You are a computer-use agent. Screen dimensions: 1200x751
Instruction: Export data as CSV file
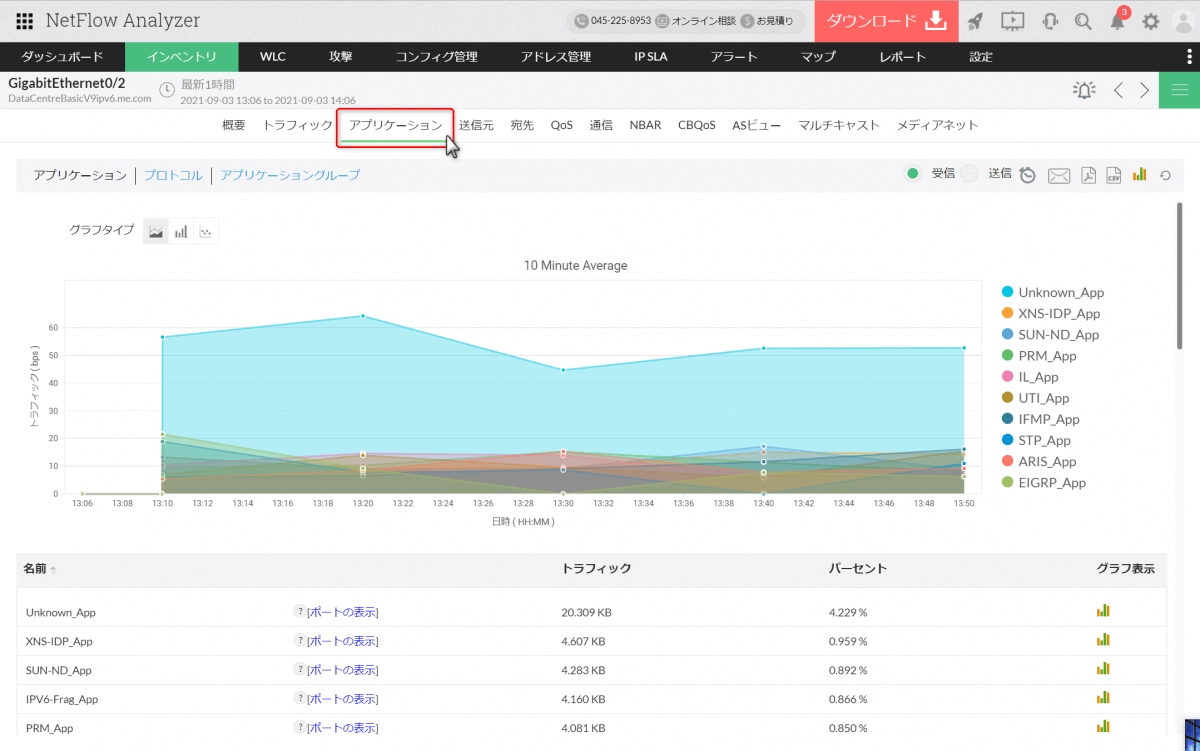(x=1113, y=175)
